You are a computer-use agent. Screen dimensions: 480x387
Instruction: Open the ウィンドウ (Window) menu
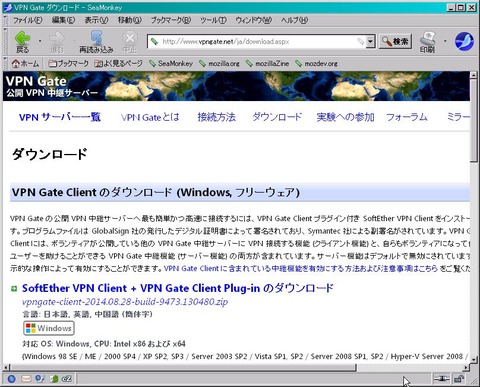[254, 20]
